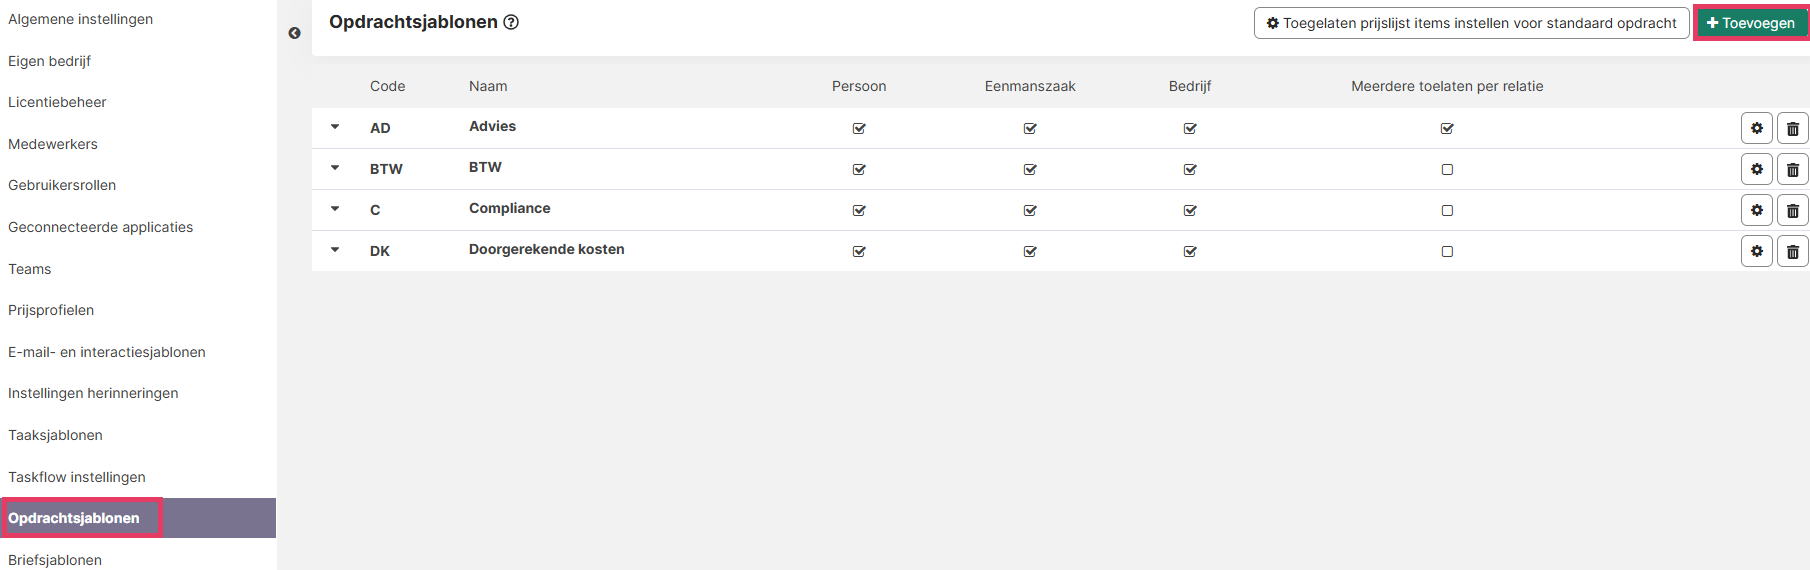
Task: Expand the C Compliance row
Action: (x=335, y=209)
